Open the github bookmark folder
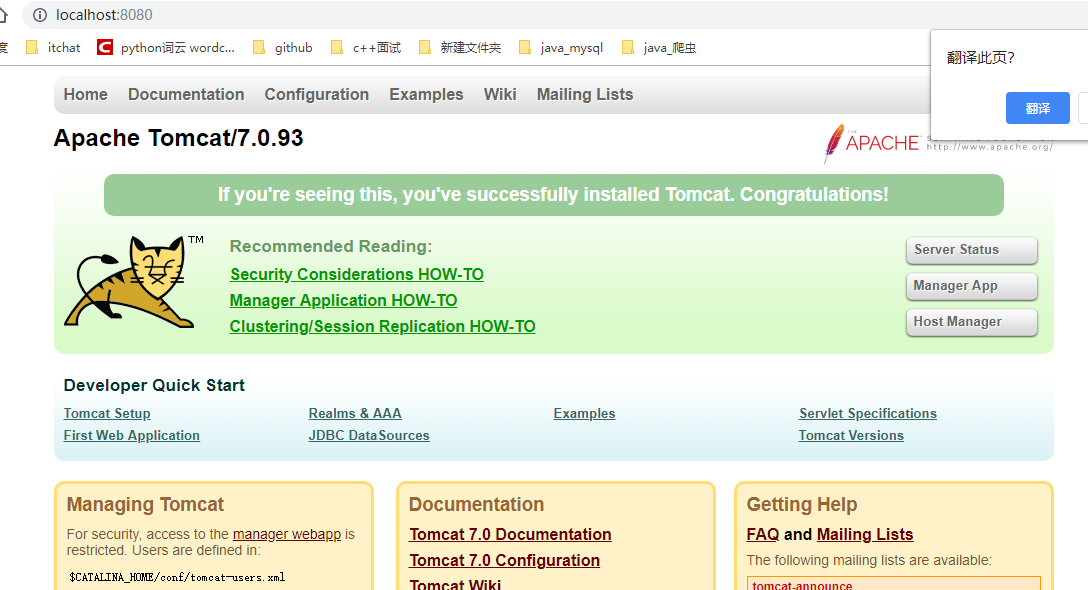Screen dimensions: 1088x590 282,47
